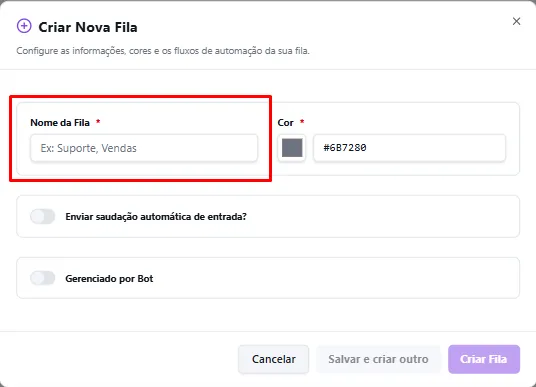Click the purple plus circle icon

coord(24,26)
